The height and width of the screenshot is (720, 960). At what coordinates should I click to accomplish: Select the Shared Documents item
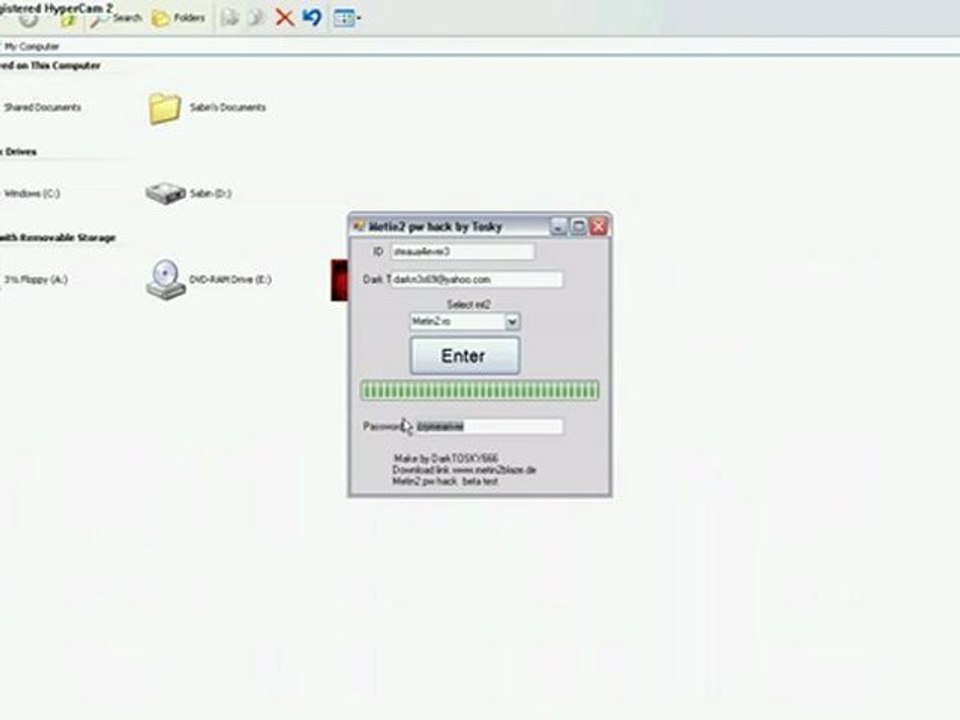[x=42, y=108]
